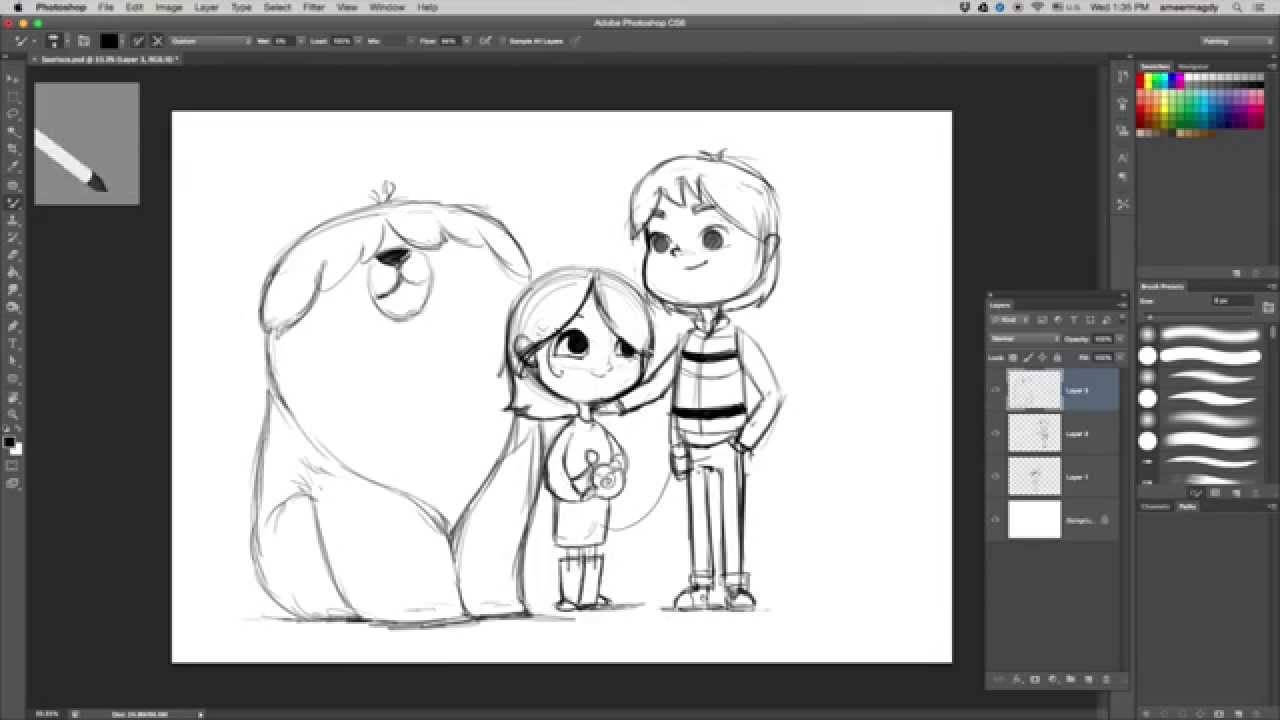The image size is (1280, 720).
Task: Open the Filter menu
Action: 313,7
